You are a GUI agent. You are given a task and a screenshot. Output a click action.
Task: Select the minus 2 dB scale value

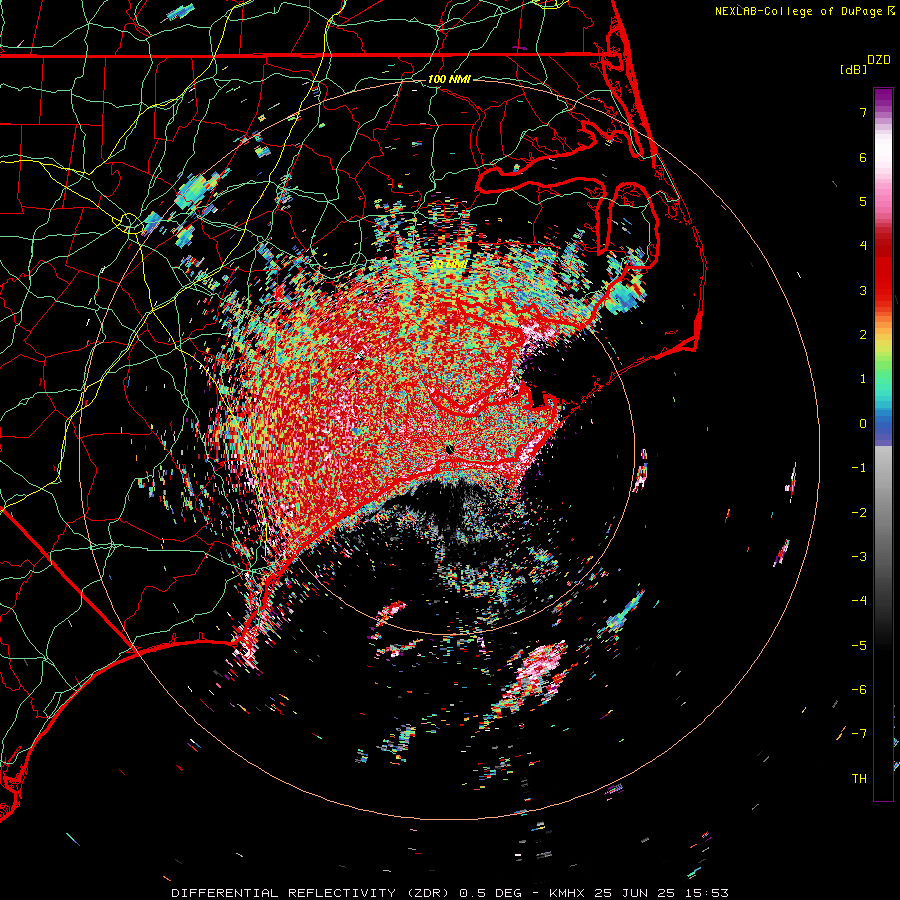click(x=859, y=513)
